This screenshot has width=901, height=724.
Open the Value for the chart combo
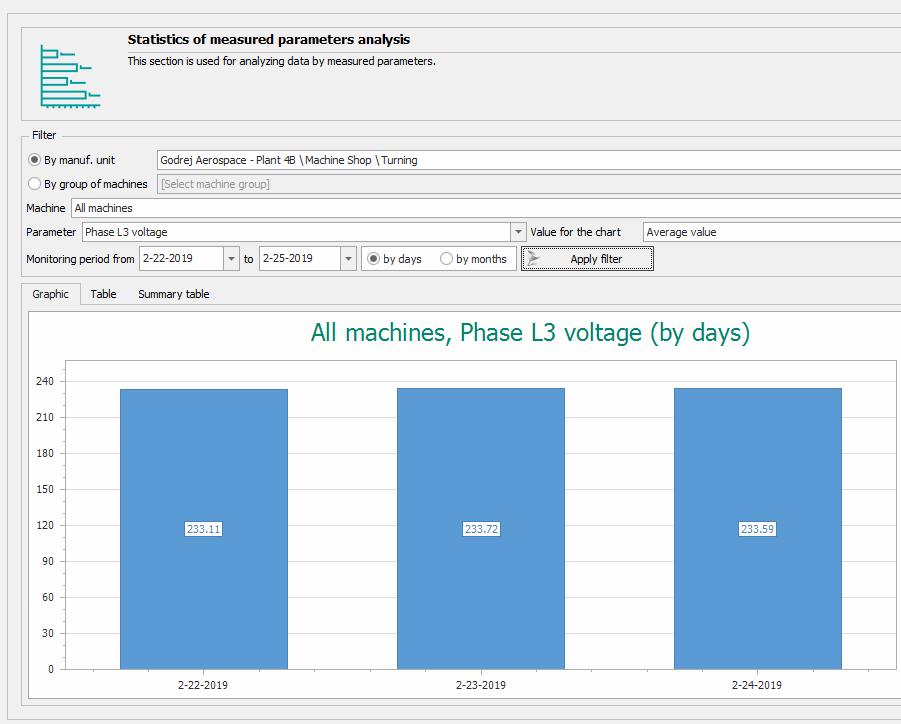(772, 232)
